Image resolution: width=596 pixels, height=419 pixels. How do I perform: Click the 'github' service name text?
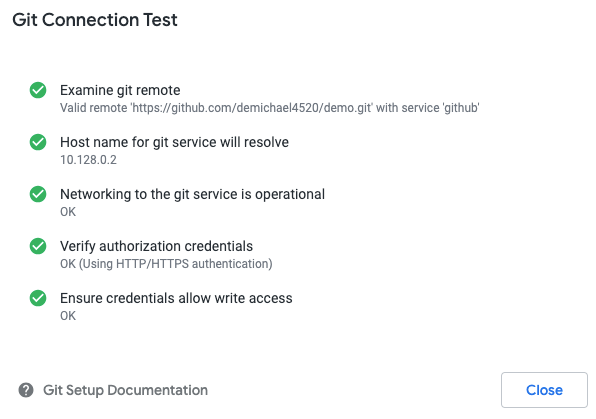(461, 108)
